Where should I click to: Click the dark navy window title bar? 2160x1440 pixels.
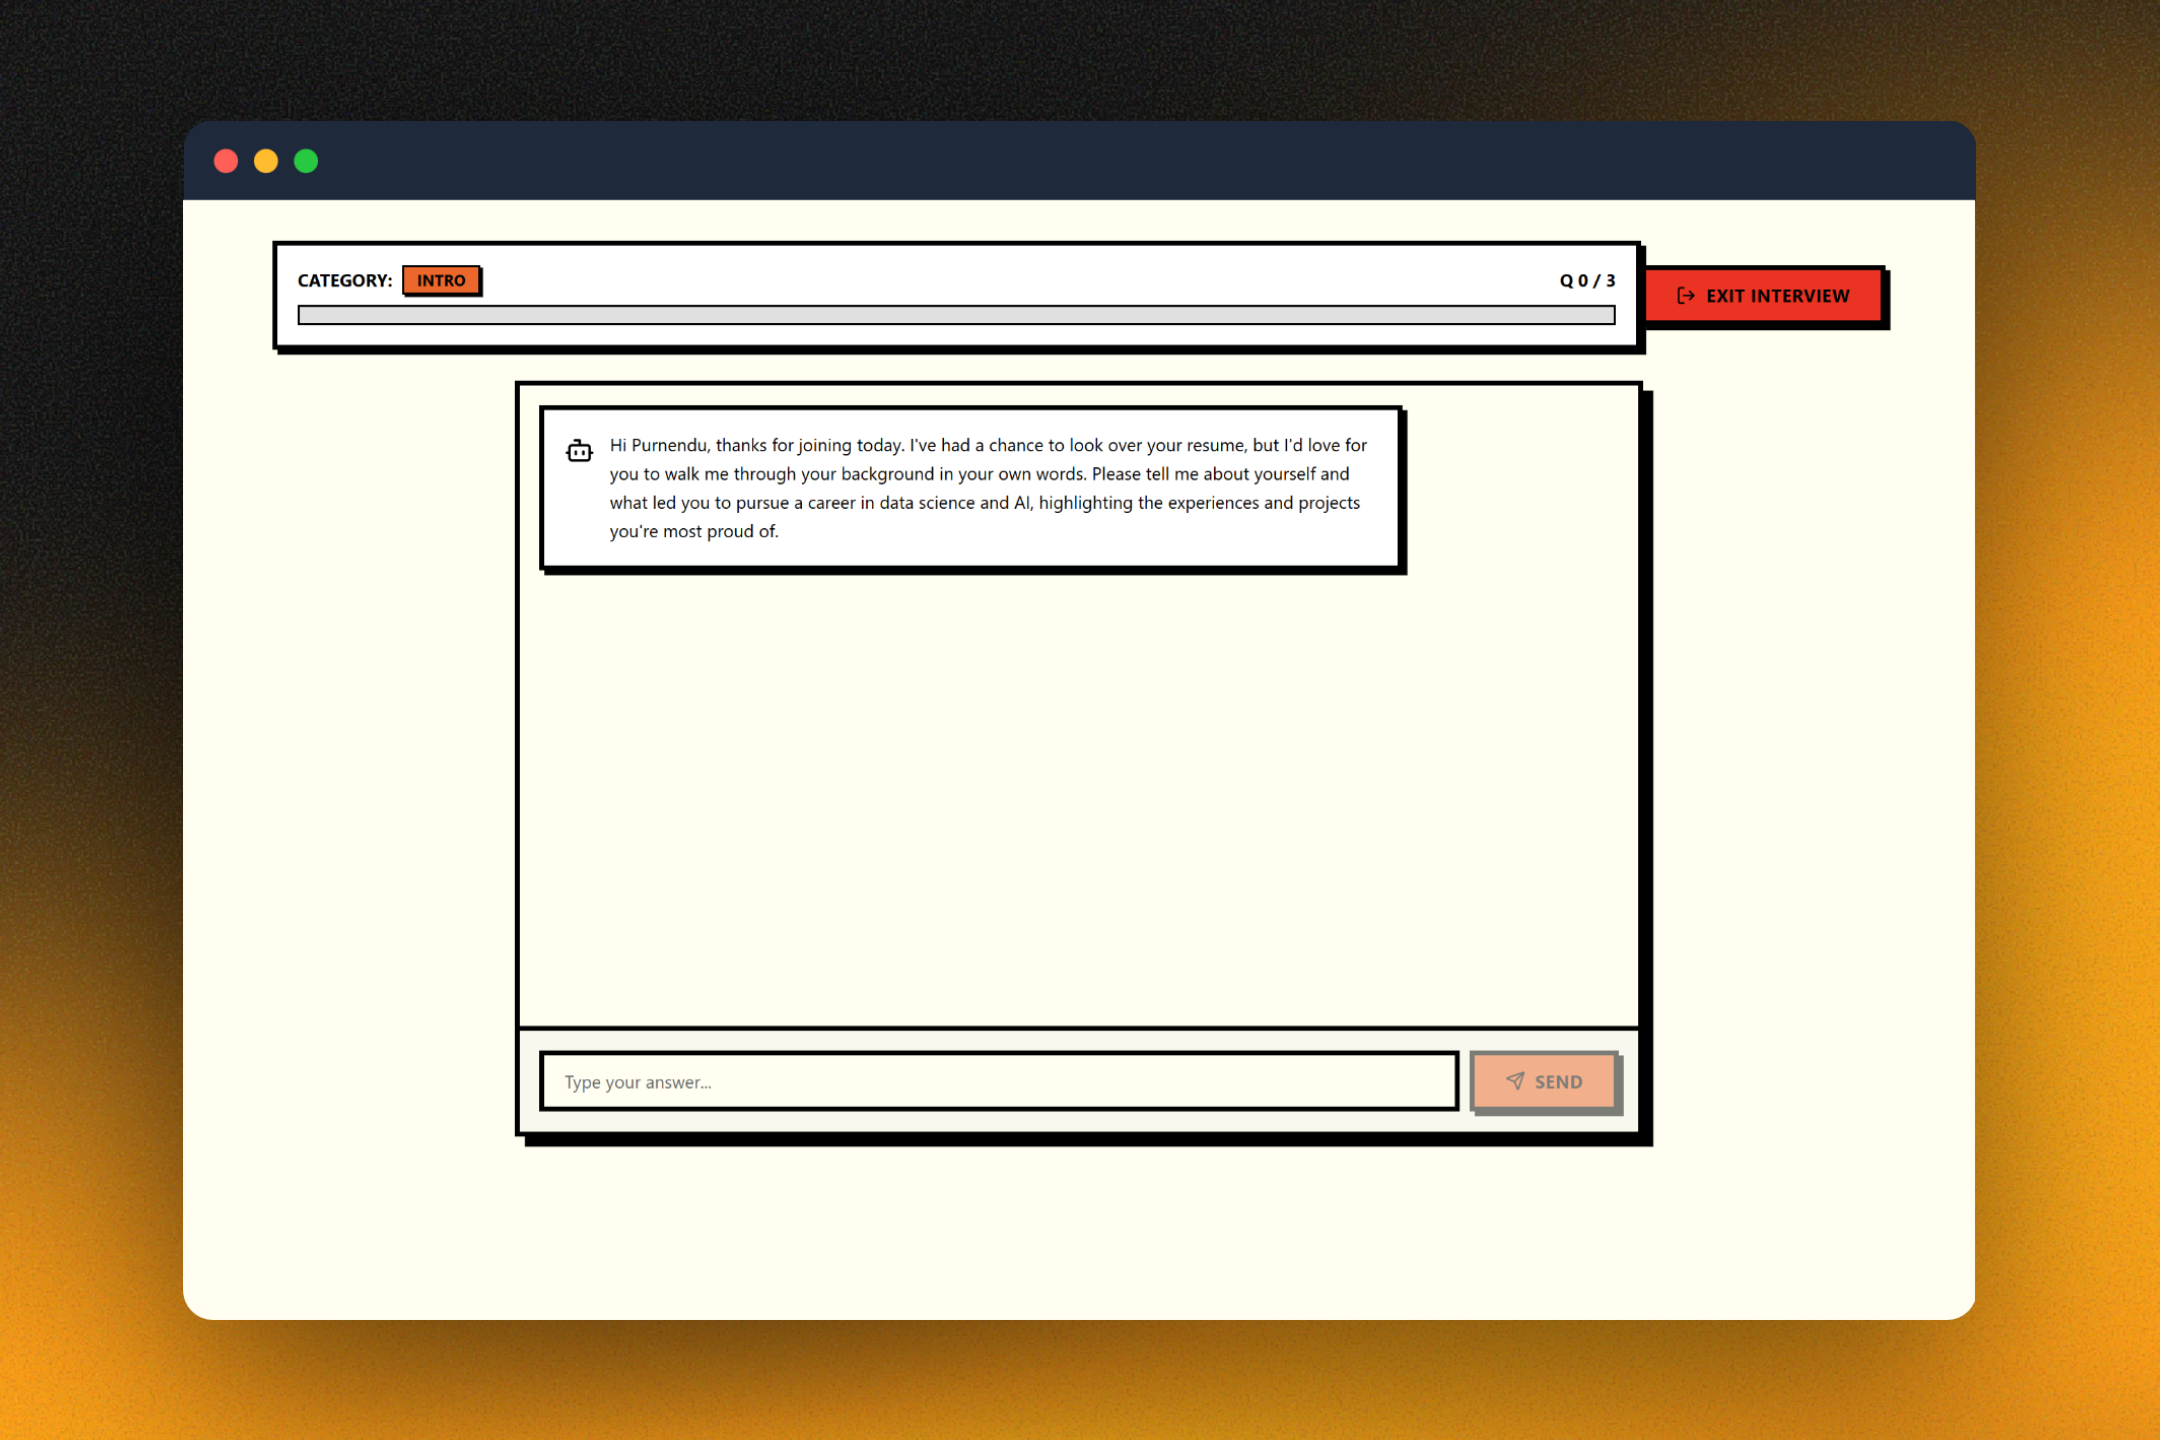tap(1100, 161)
